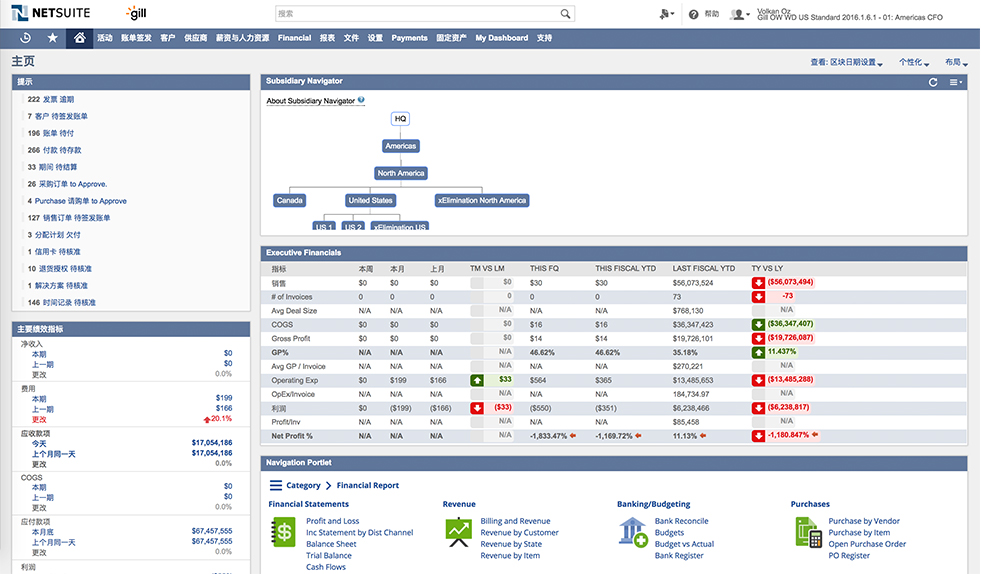Open the 布局 layout dropdown
The width and height of the screenshot is (981, 574).
(957, 62)
